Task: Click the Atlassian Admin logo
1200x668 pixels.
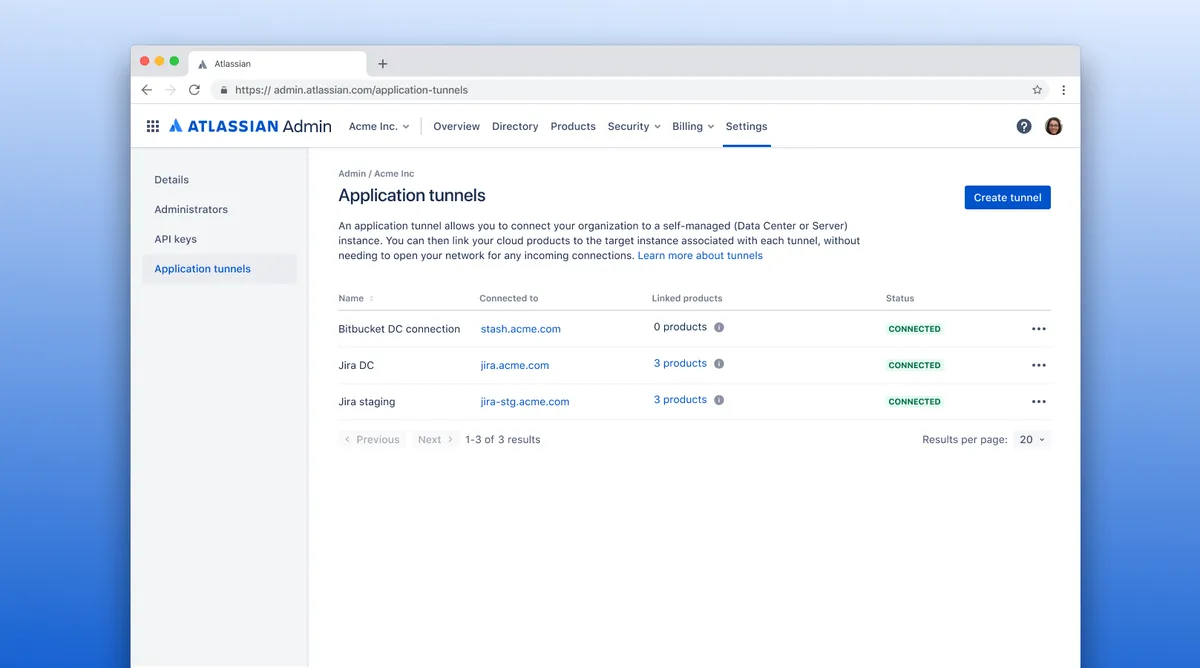Action: pyautogui.click(x=250, y=126)
